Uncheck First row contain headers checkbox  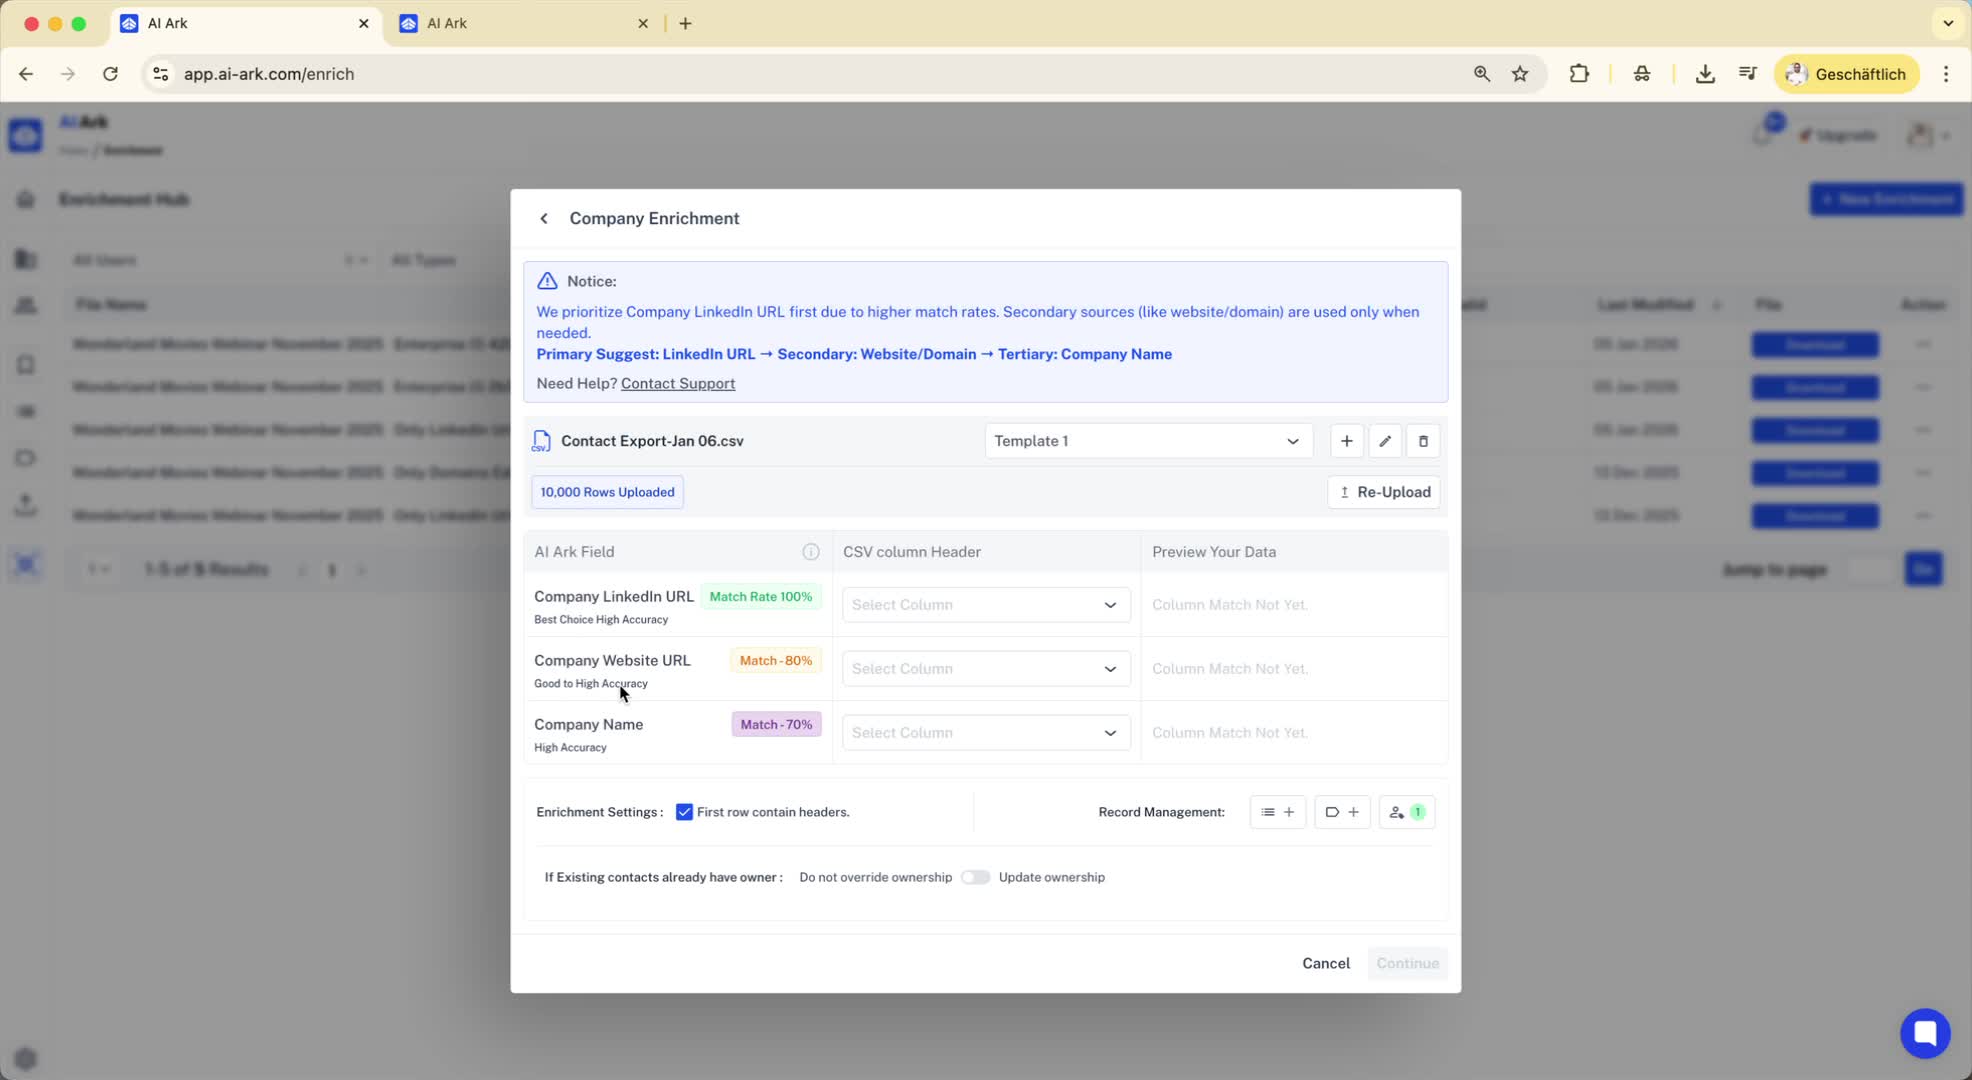[x=684, y=812]
